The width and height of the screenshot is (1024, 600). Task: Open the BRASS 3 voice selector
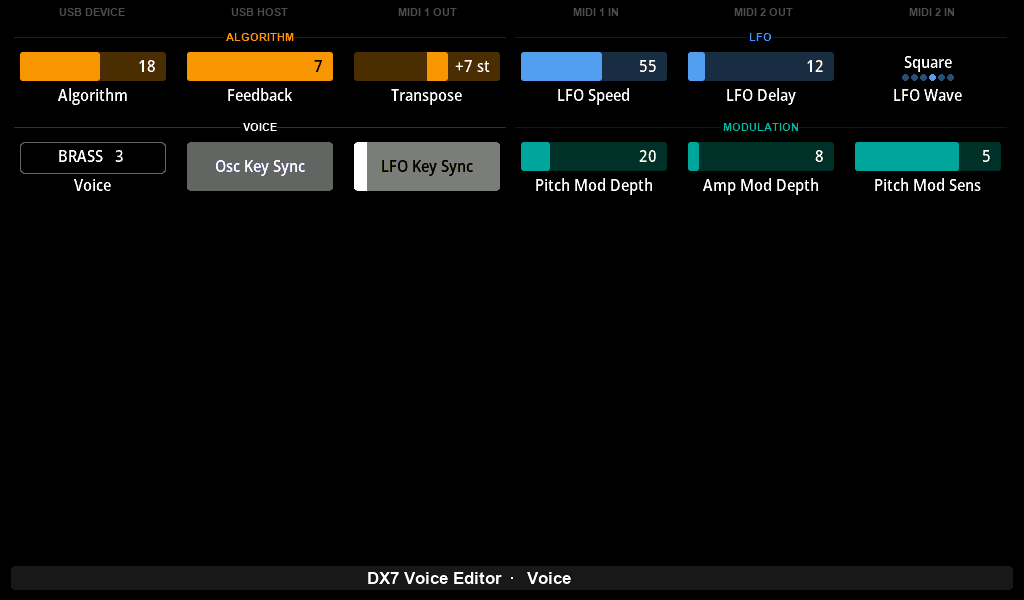pos(93,158)
